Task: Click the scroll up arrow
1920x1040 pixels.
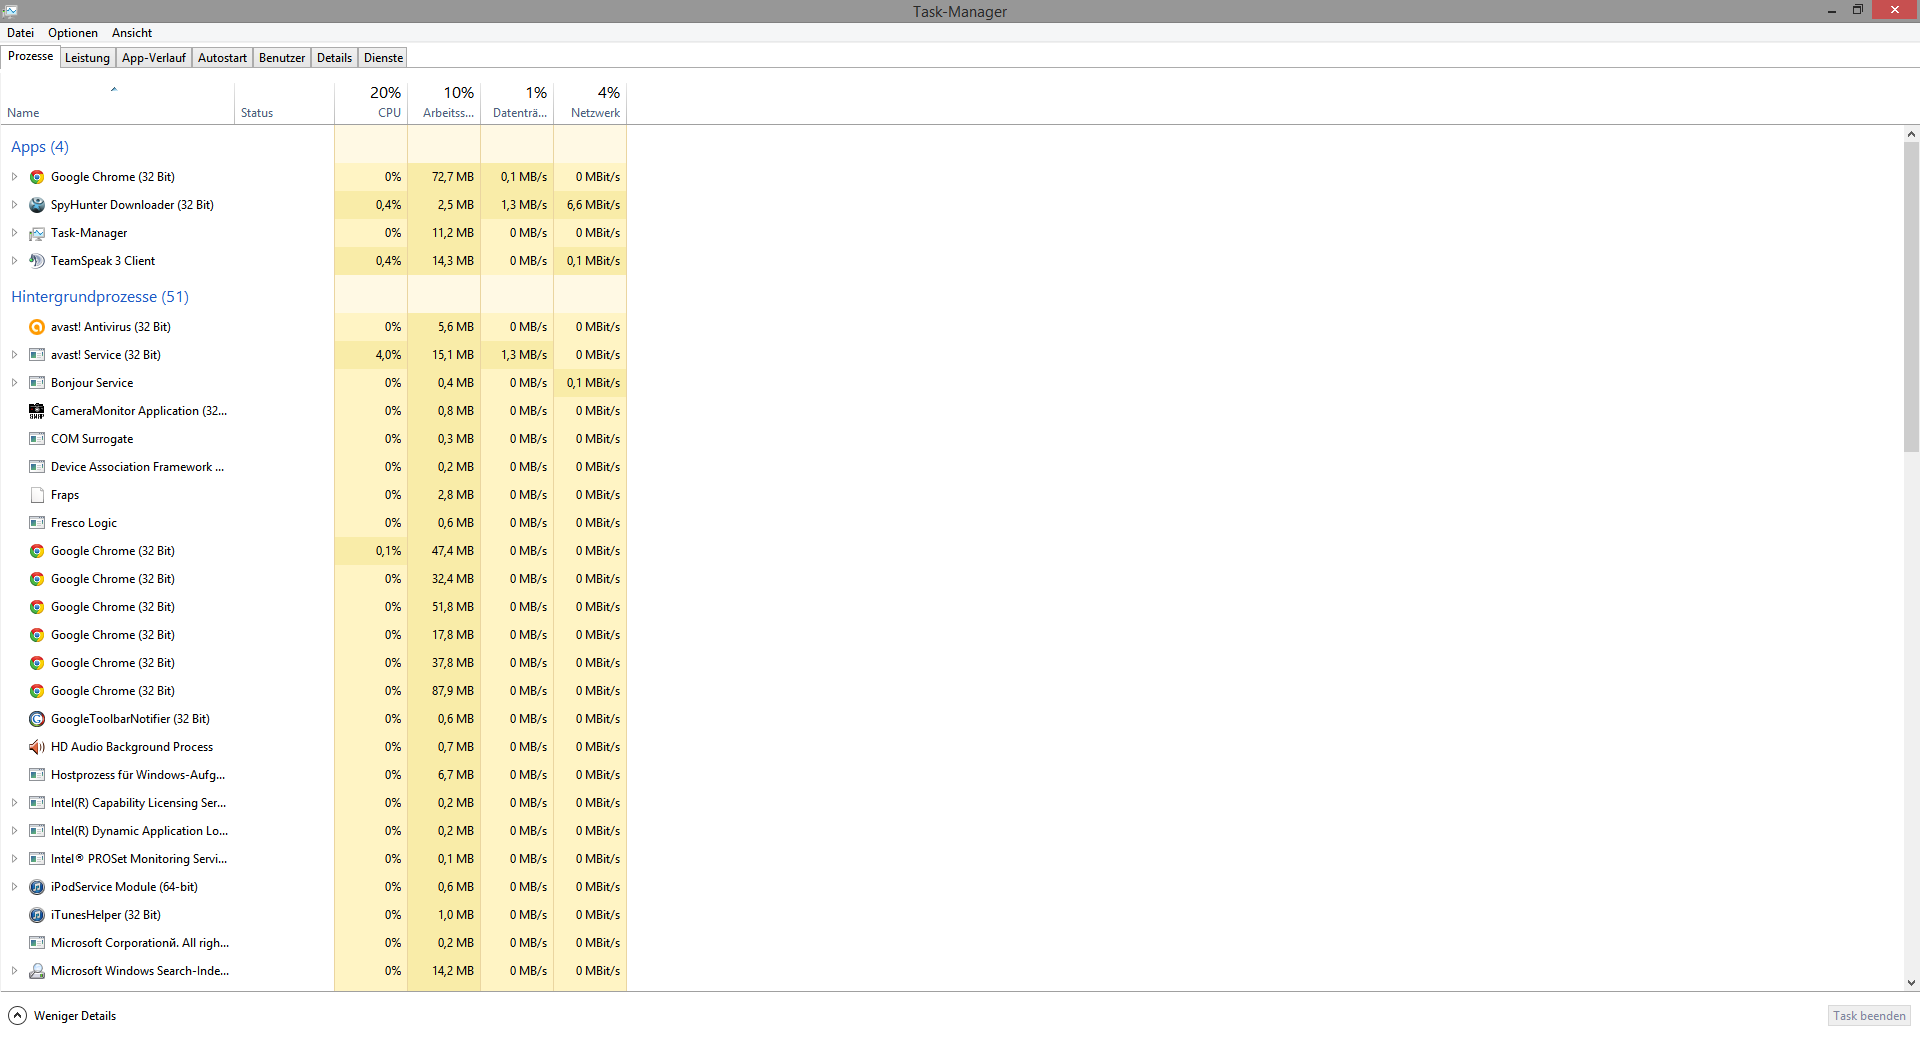Action: coord(1911,134)
